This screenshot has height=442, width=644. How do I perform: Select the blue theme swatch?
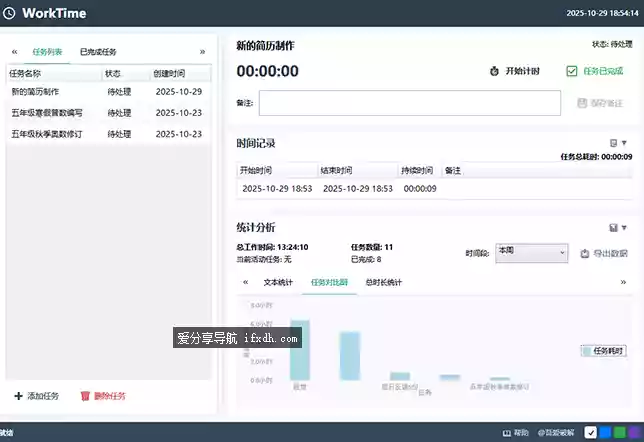pyautogui.click(x=605, y=433)
